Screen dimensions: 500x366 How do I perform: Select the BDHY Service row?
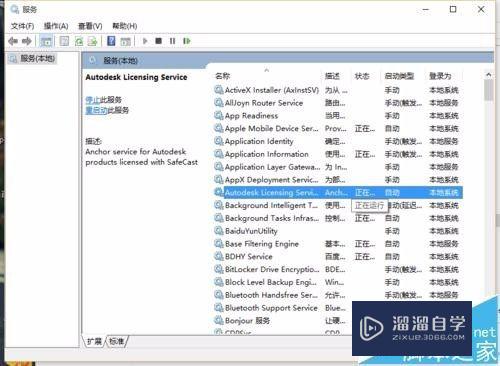coord(337,256)
